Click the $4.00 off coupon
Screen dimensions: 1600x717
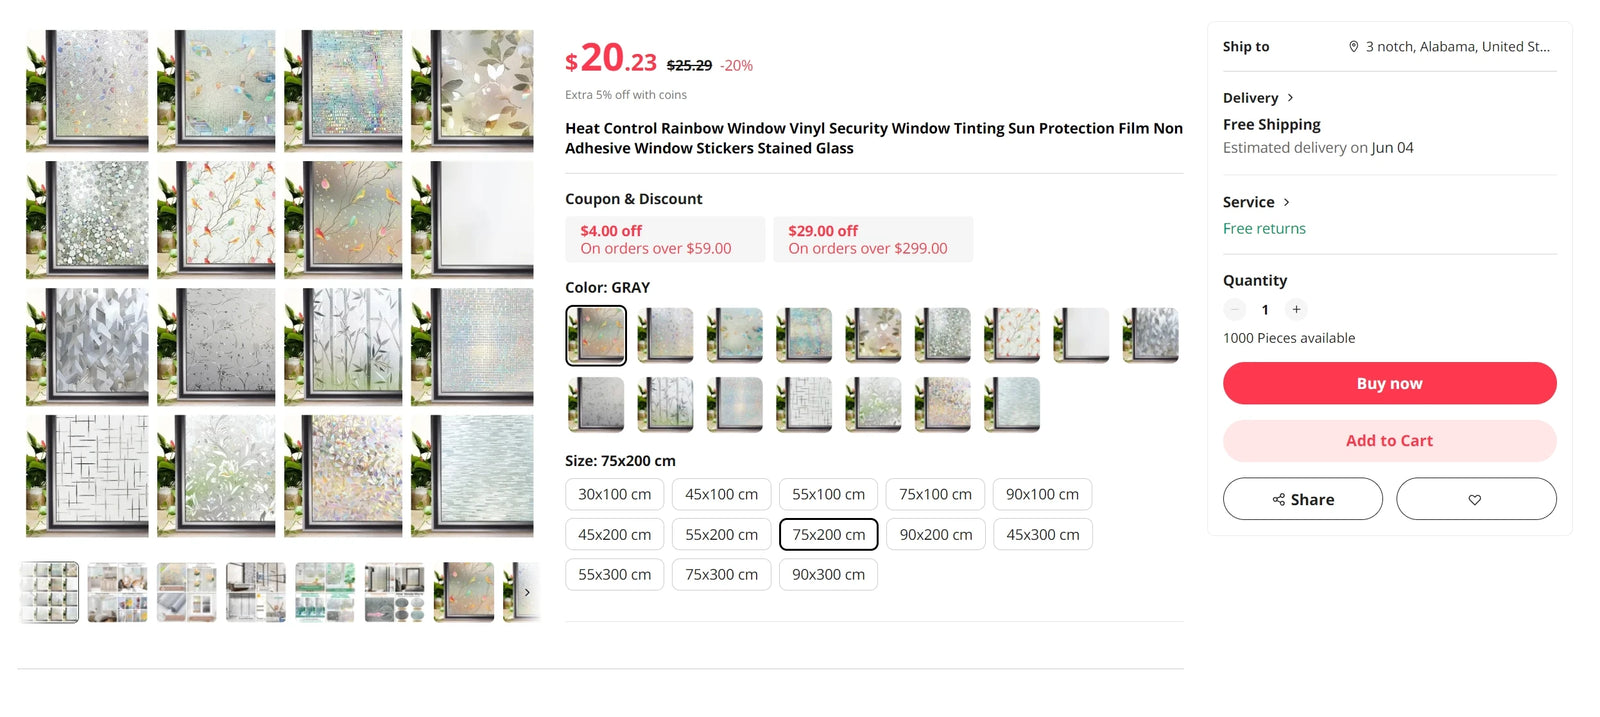665,239
